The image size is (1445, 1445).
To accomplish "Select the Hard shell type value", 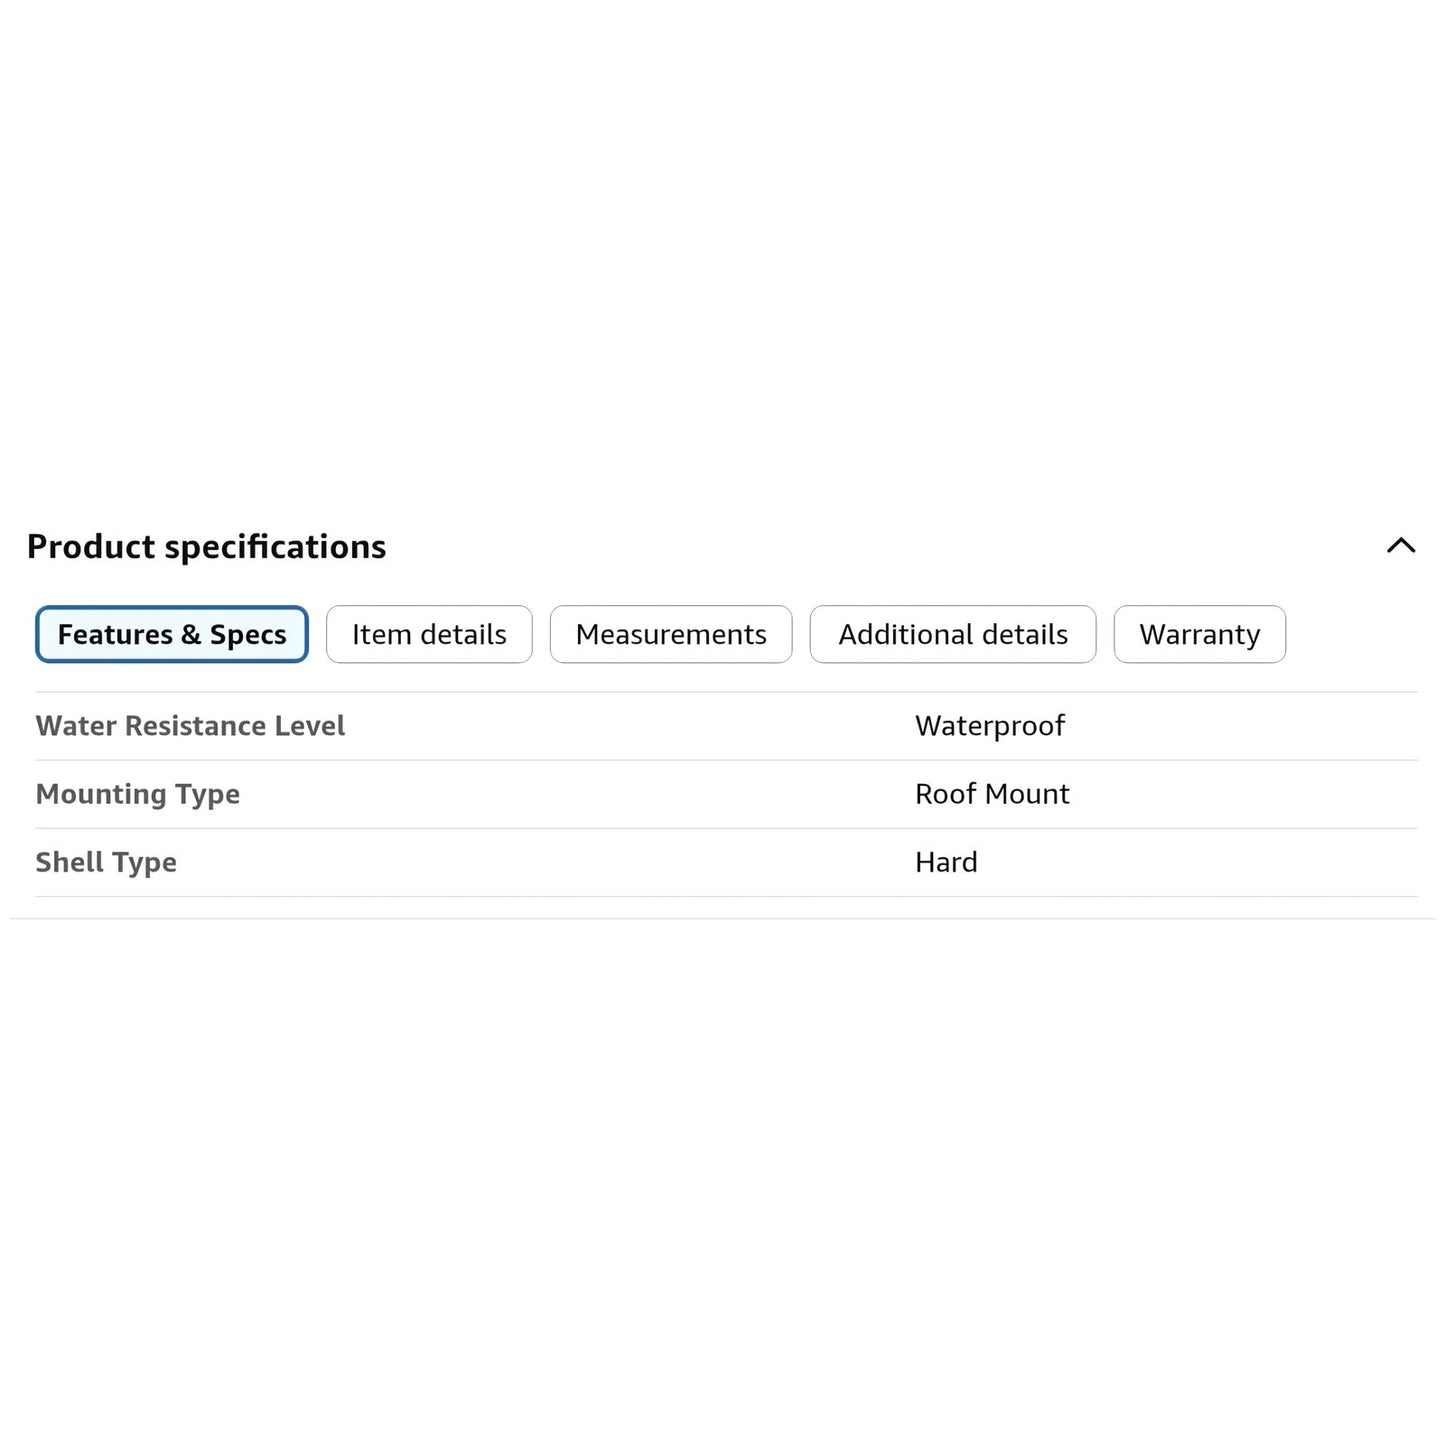I will (x=946, y=862).
